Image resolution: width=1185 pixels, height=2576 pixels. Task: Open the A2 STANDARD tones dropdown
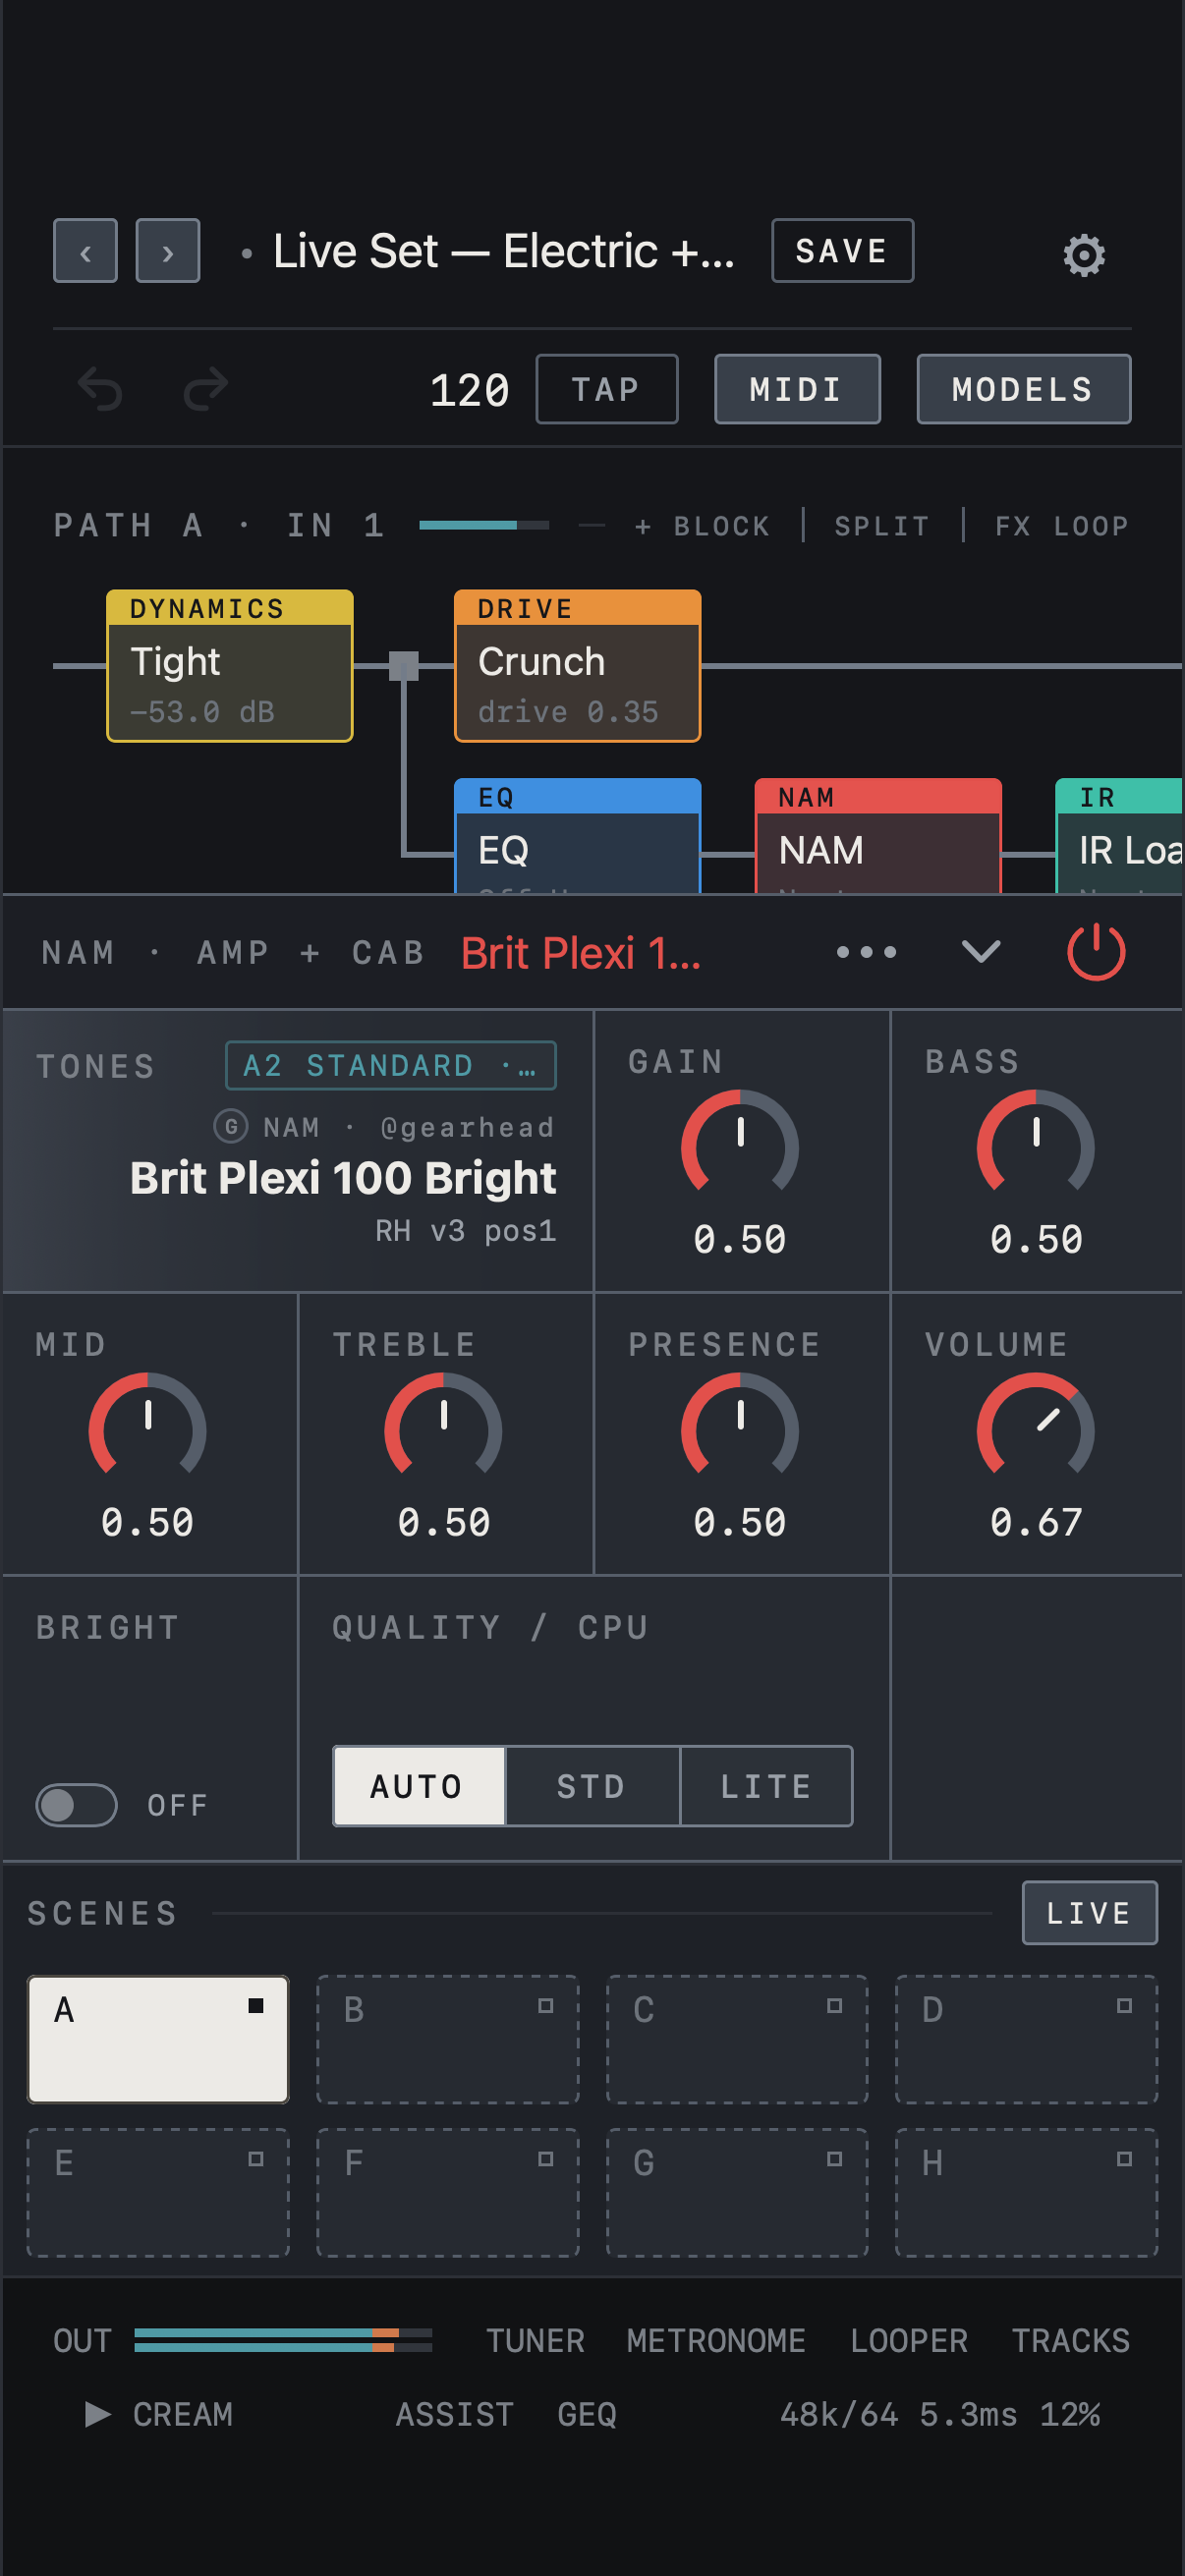point(391,1066)
